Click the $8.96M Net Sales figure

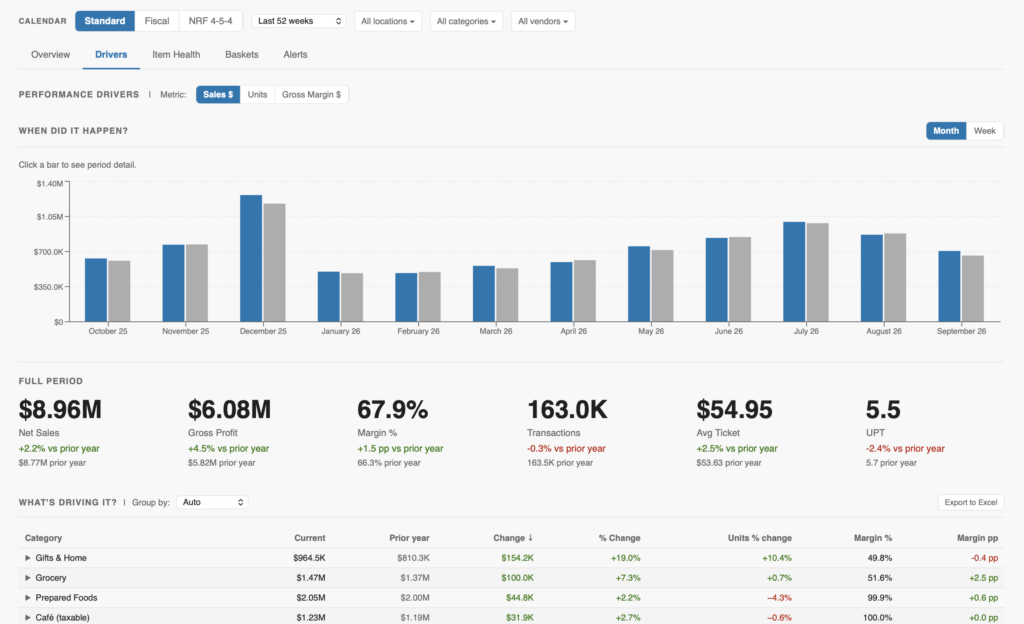tap(60, 410)
